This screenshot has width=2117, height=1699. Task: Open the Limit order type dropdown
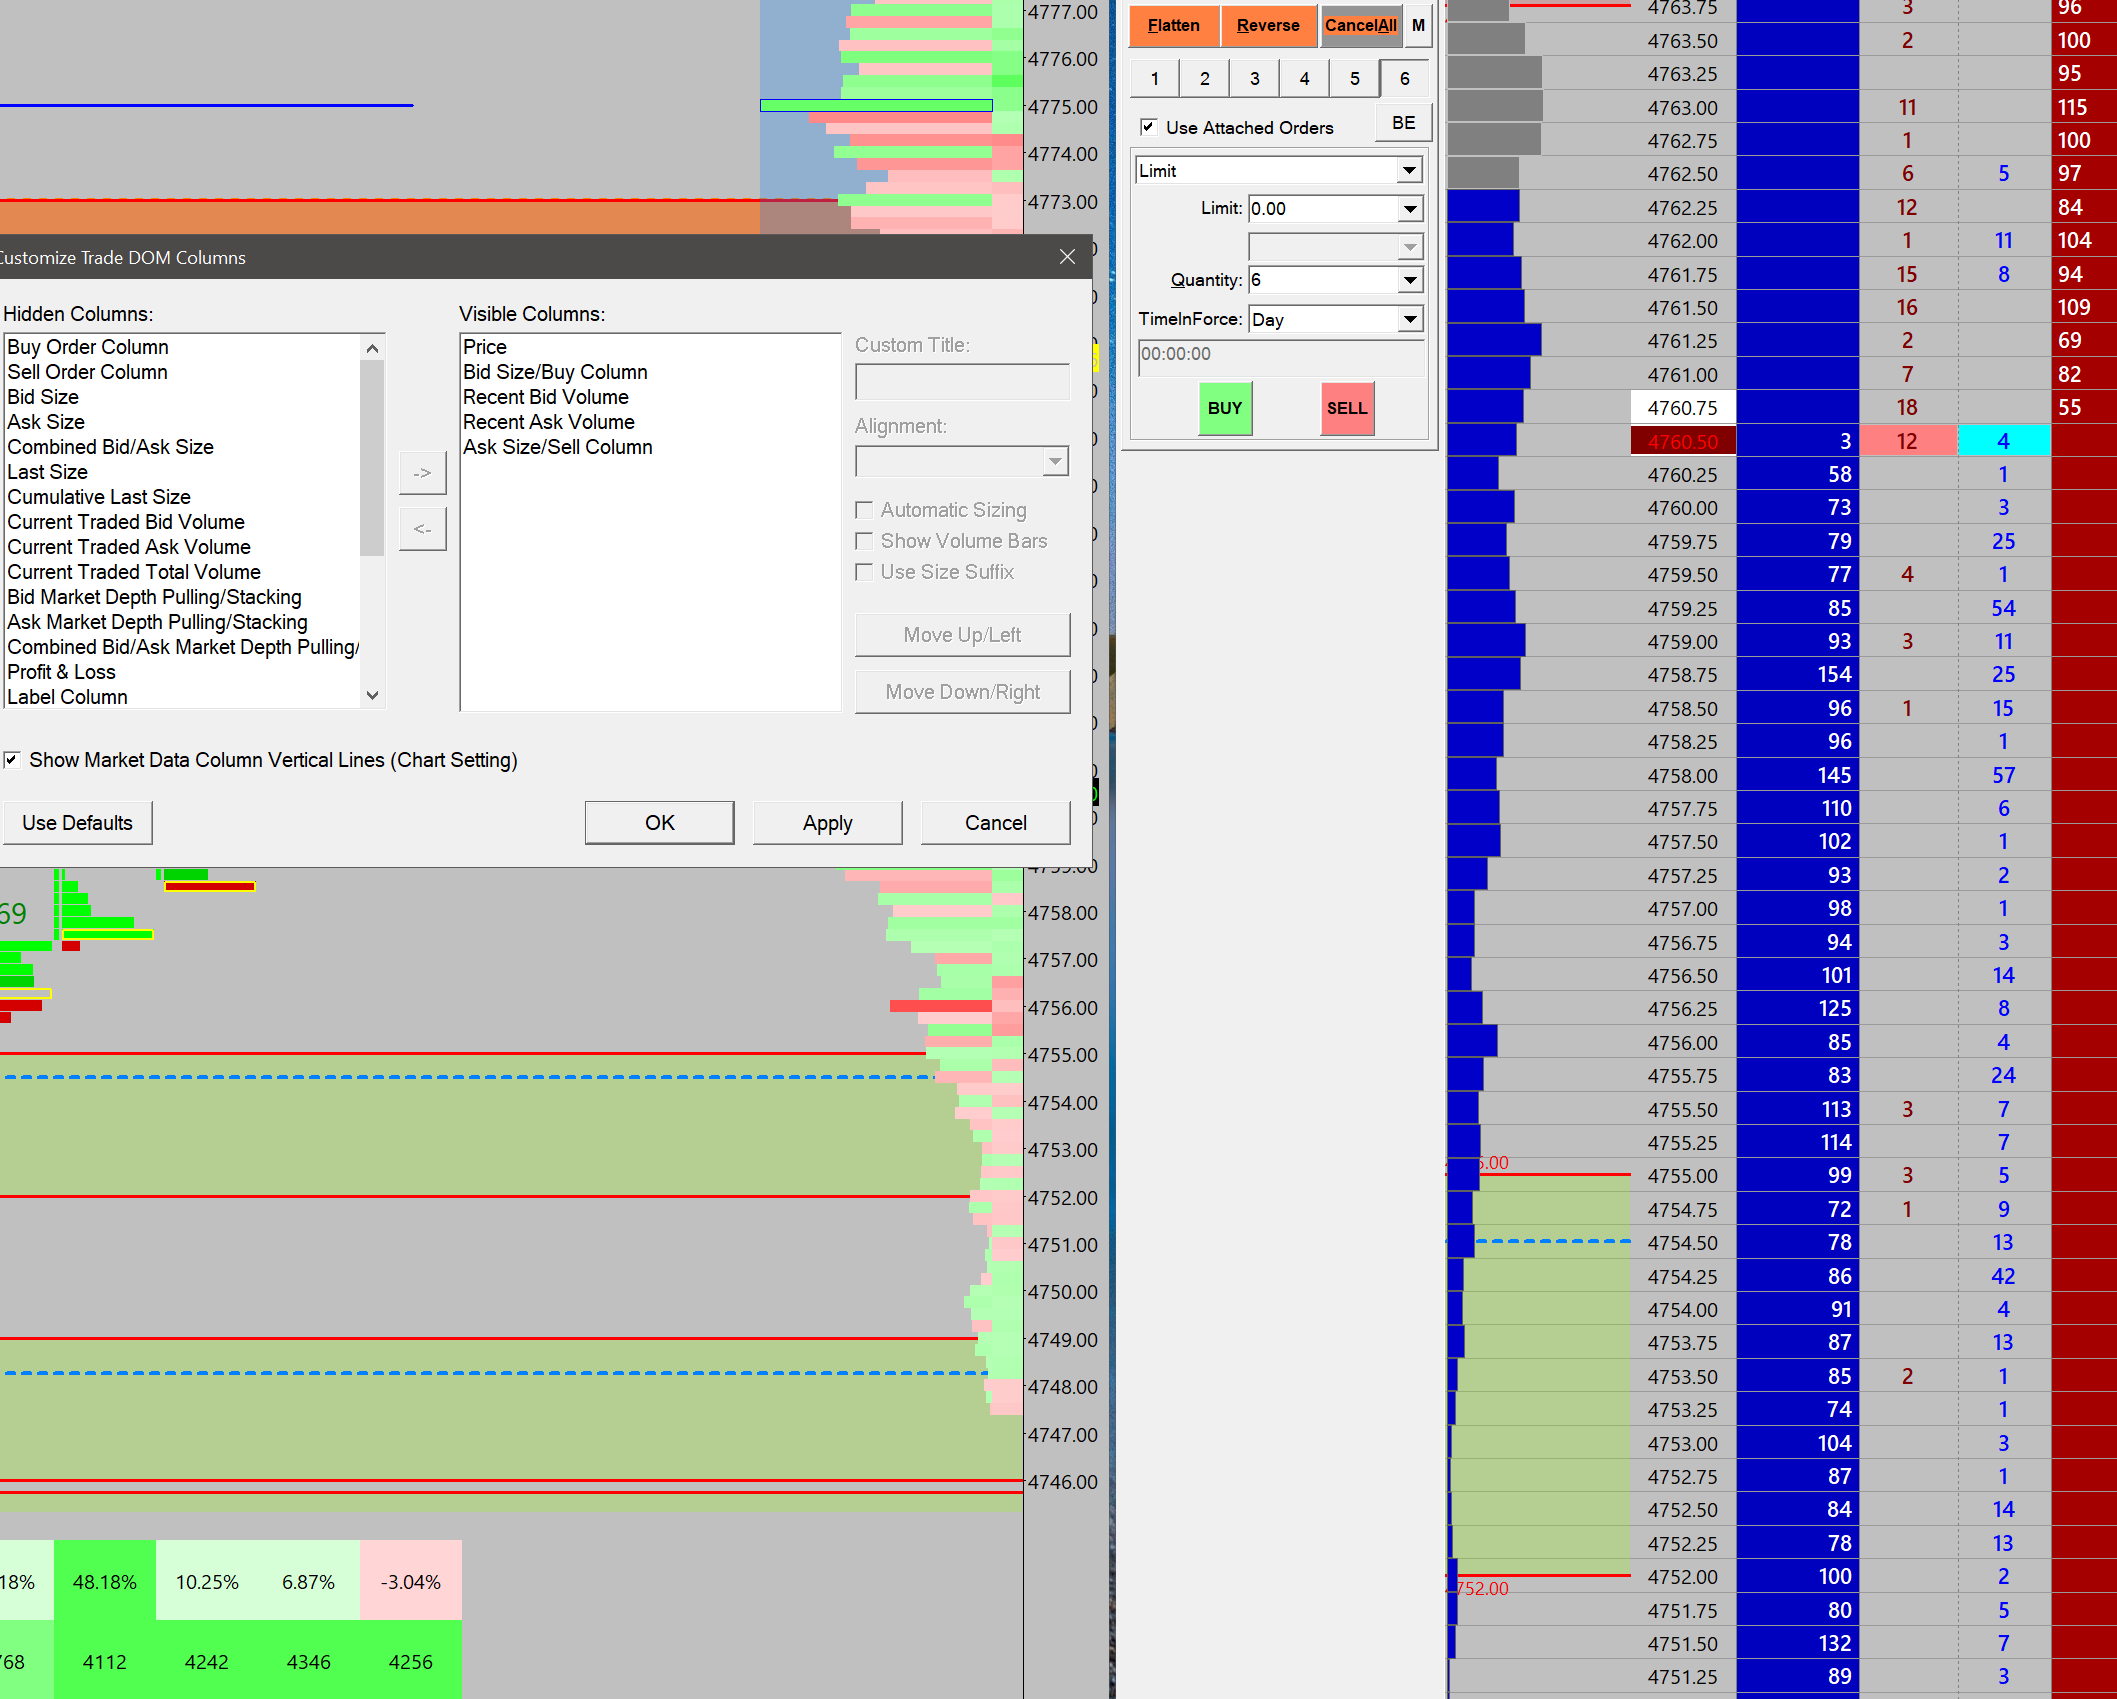[x=1408, y=171]
